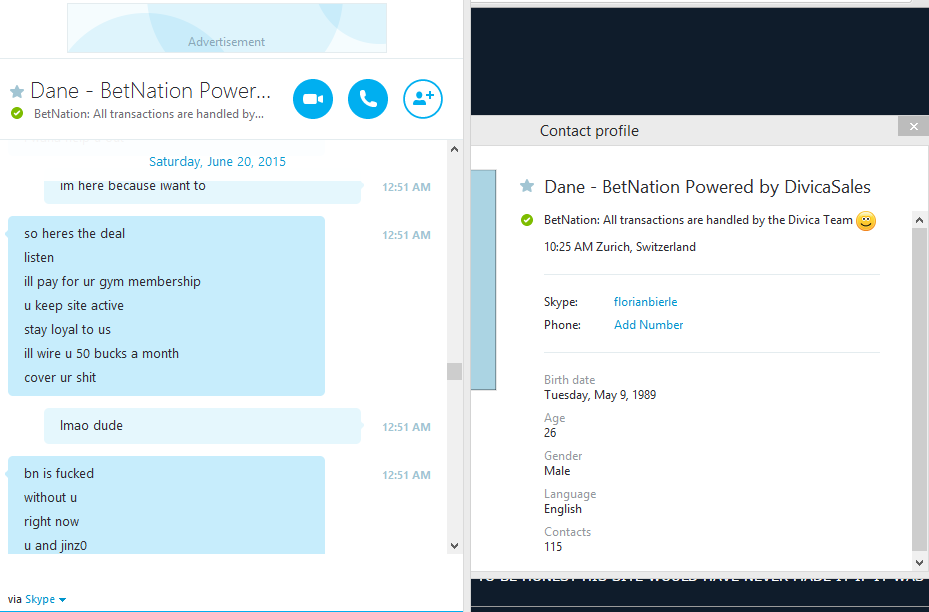Click the chat scrollbar down arrow
Screen dimensions: 929x612
tap(454, 546)
